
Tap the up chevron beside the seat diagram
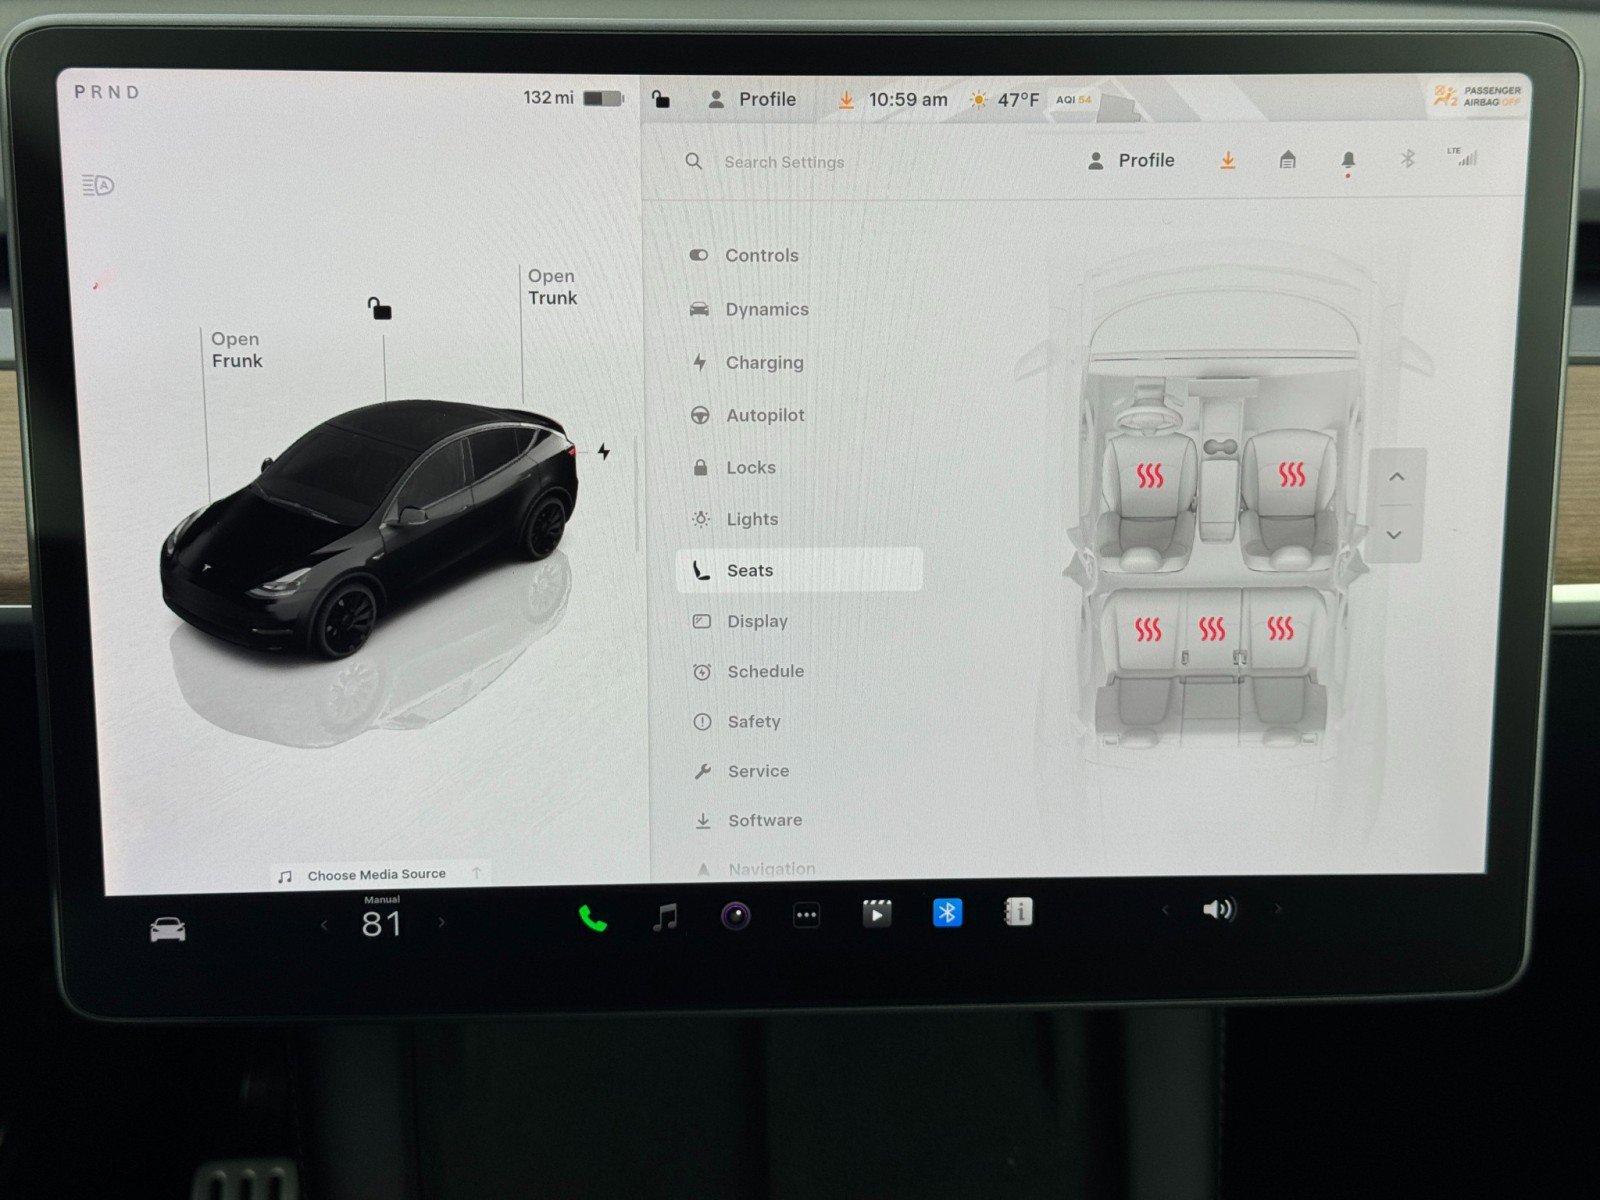(1396, 477)
